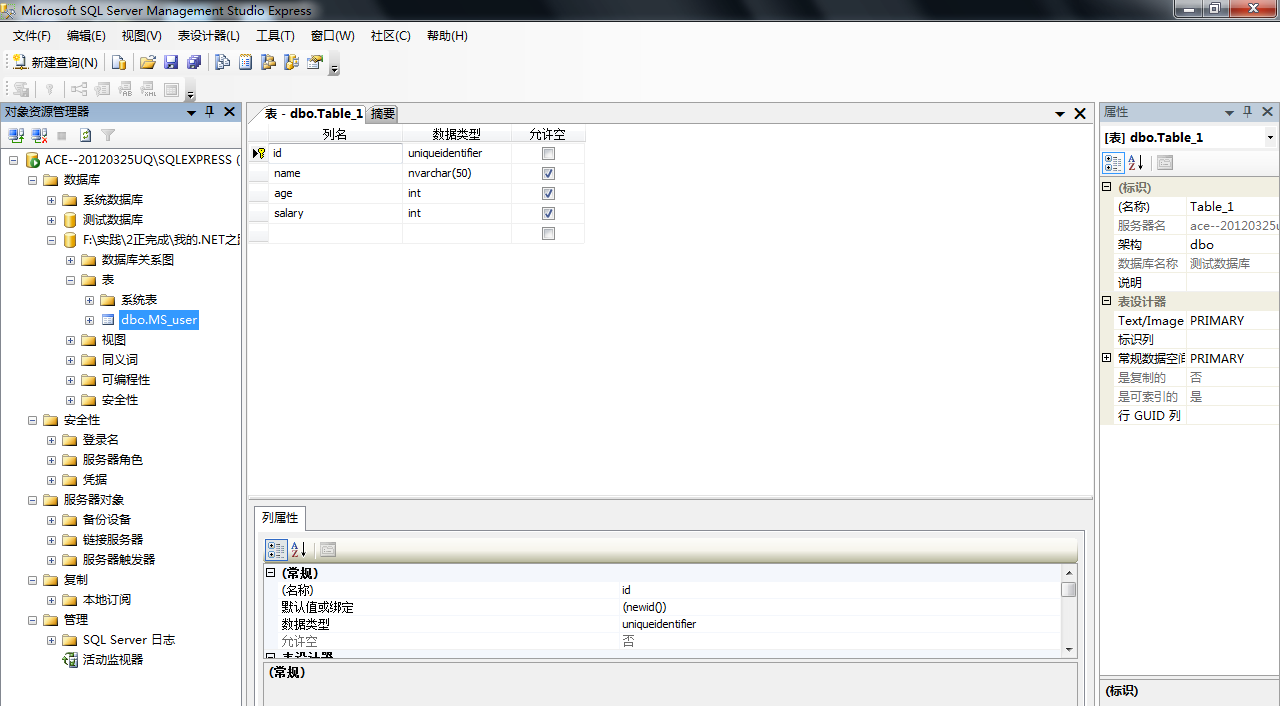
Task: Close the table designer document tab
Action: pyautogui.click(x=1080, y=114)
